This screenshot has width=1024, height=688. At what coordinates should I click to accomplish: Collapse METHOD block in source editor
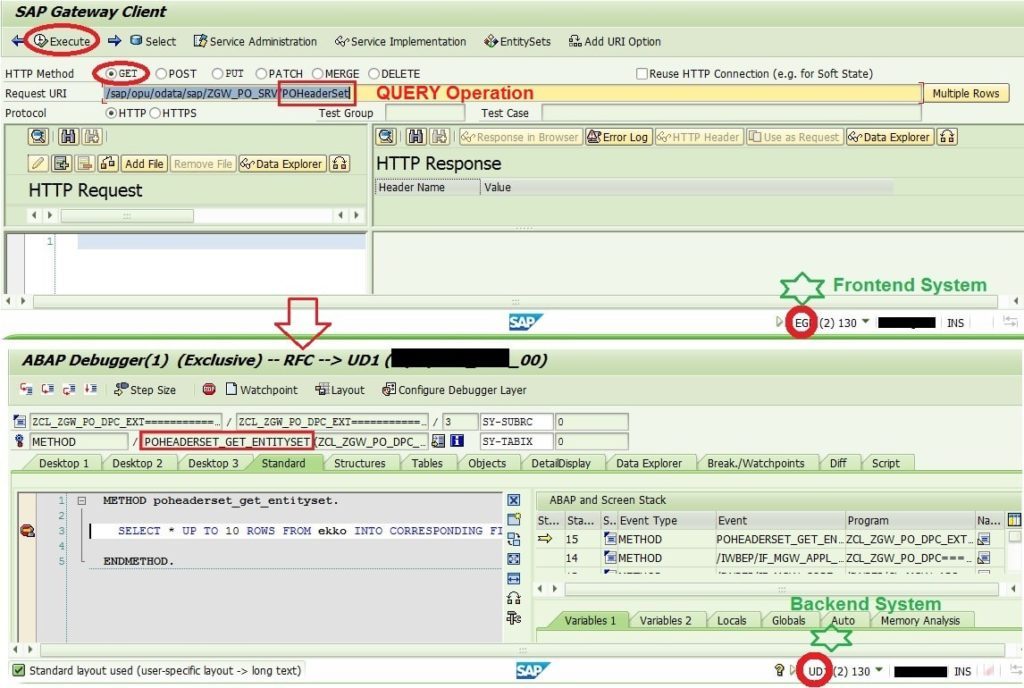click(x=82, y=501)
